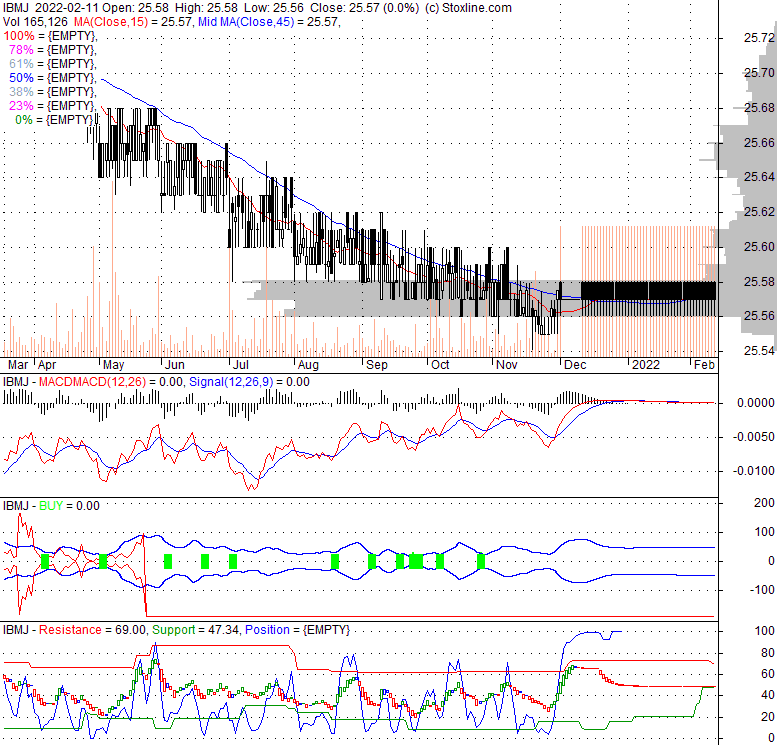Click the -0.0100 MACD axis label

(x=754, y=470)
